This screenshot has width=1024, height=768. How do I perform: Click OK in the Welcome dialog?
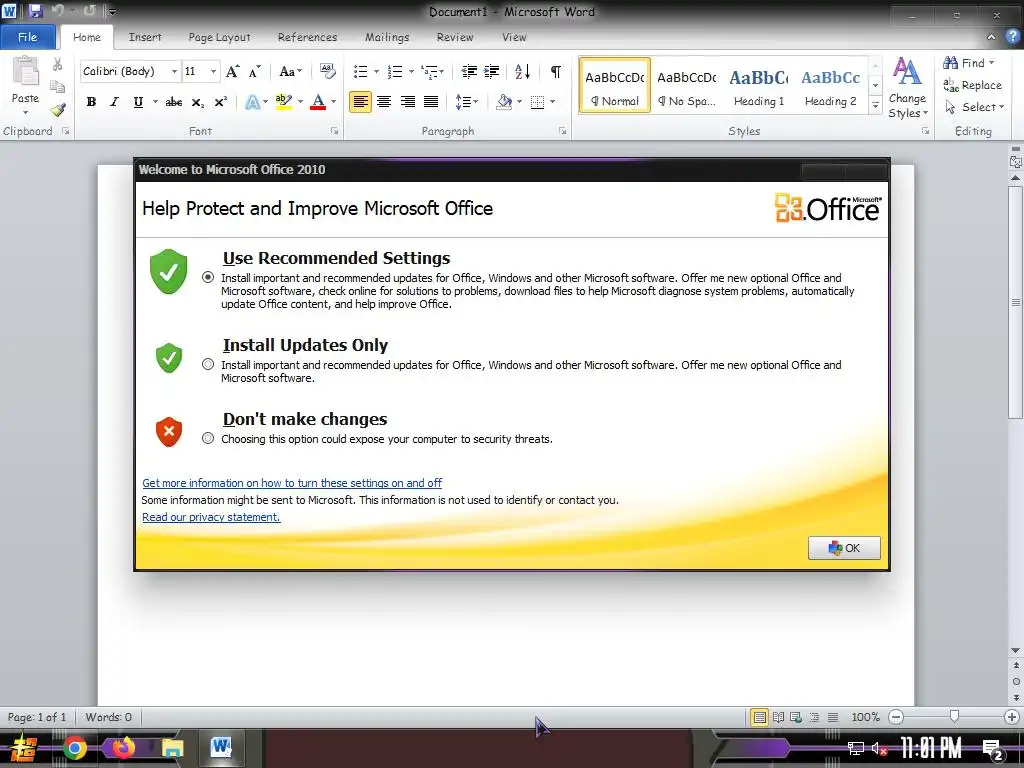tap(844, 548)
